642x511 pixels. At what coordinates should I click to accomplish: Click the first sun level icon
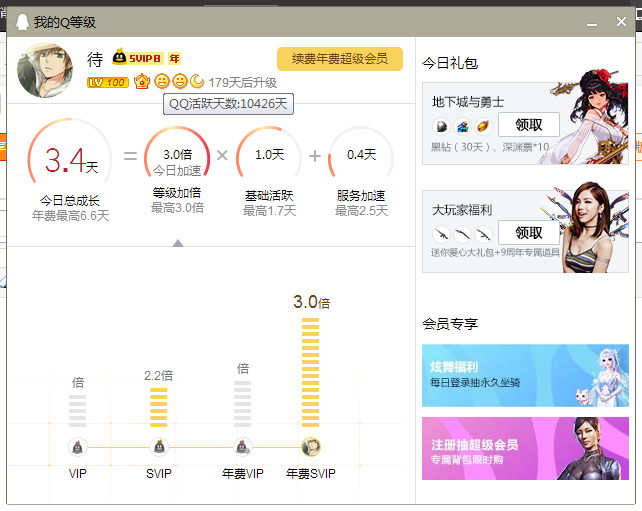point(162,81)
